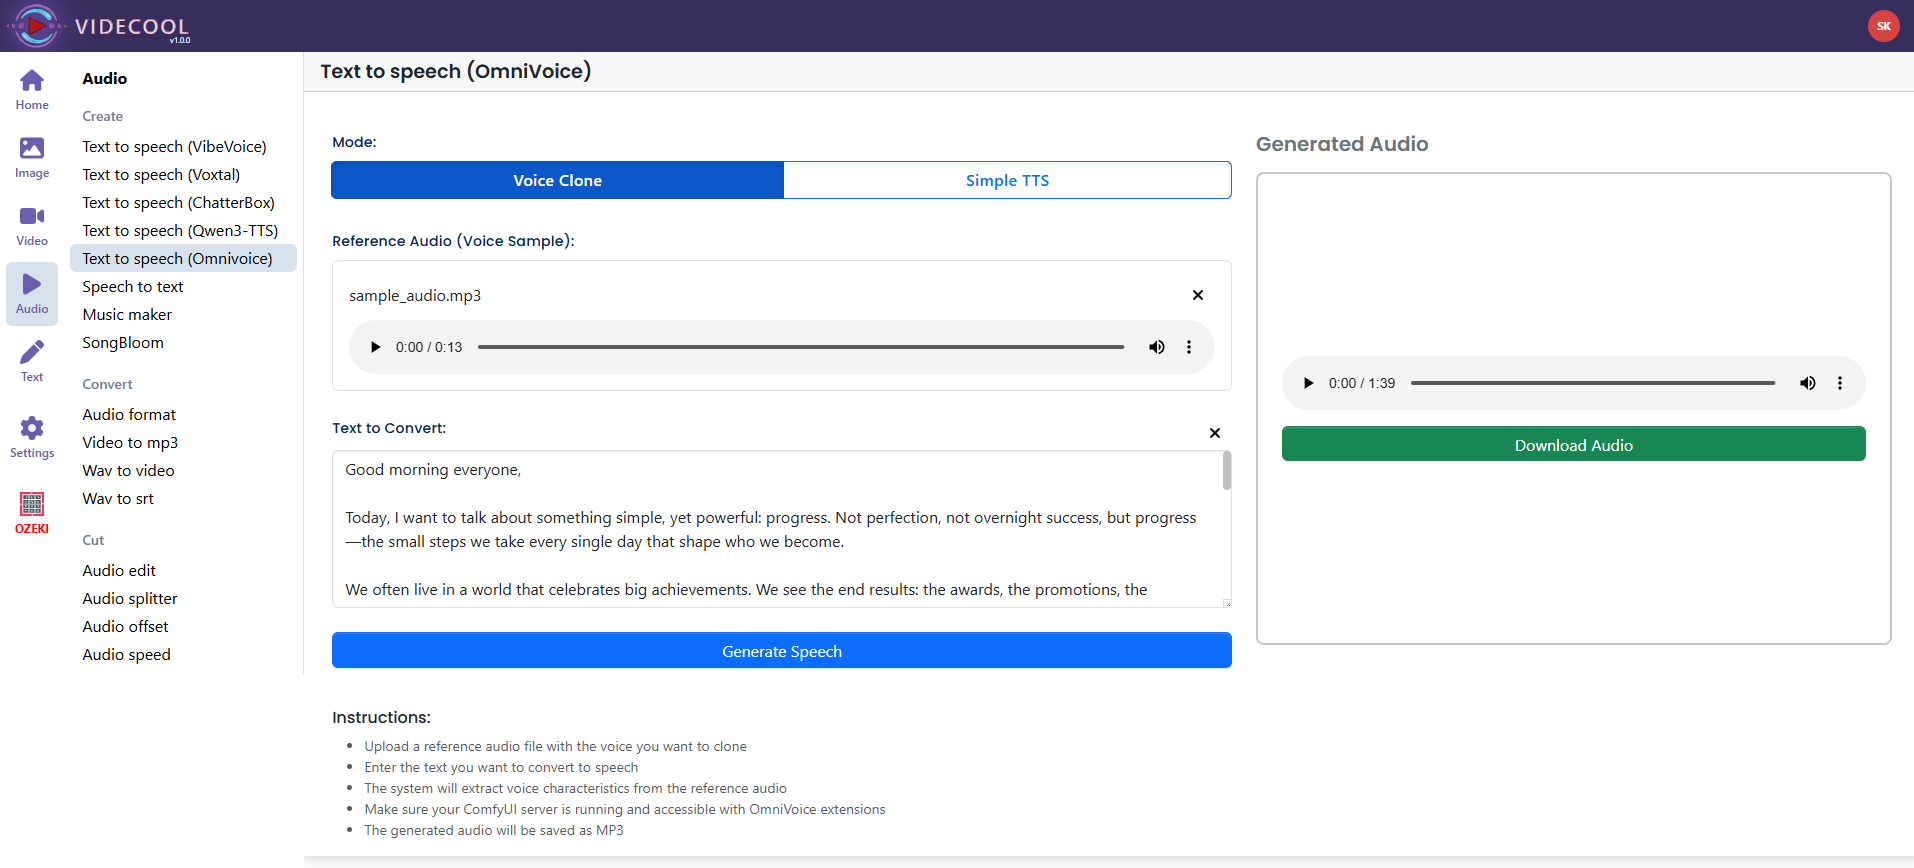Viewport: 1914px width, 868px height.
Task: Mute the generated audio player
Action: coord(1807,383)
